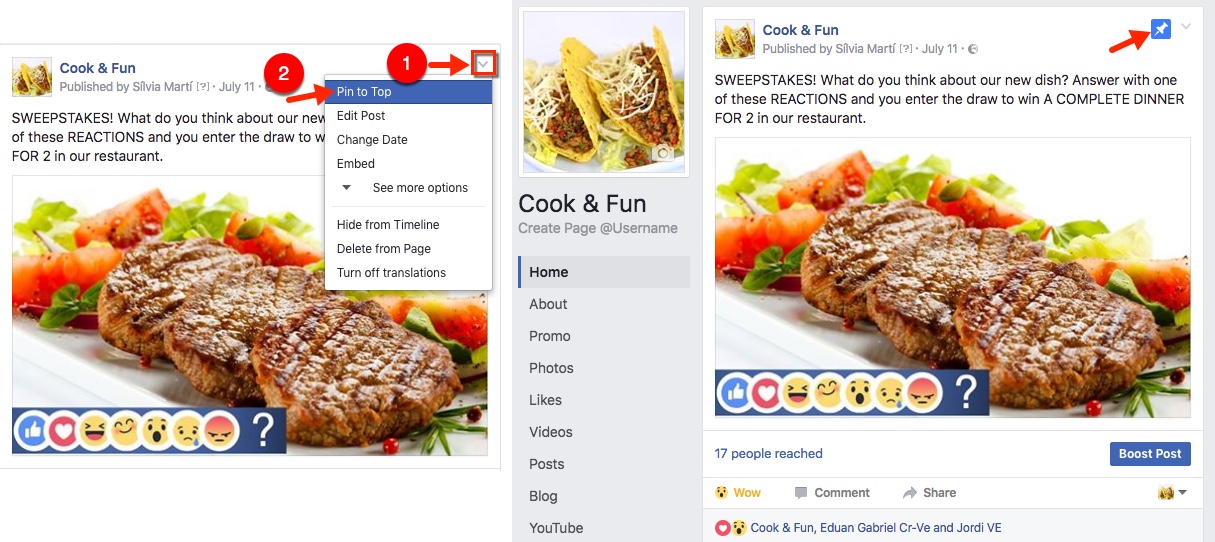Select Hide from Timeline option
Image resolution: width=1215 pixels, height=542 pixels.
388,225
